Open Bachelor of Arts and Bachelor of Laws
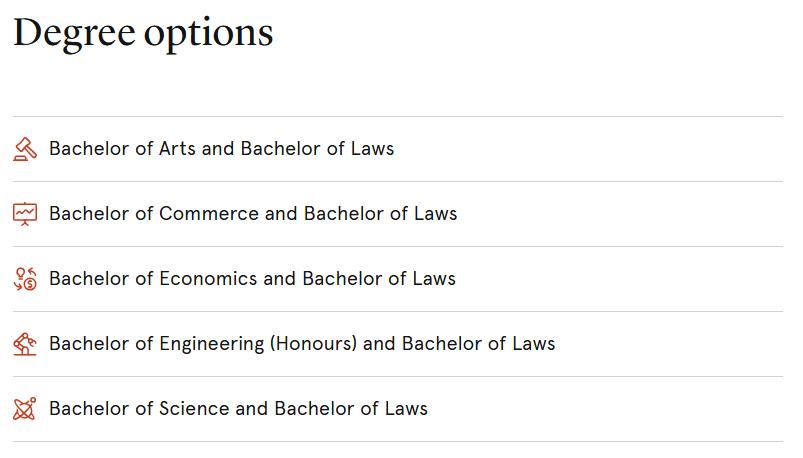The width and height of the screenshot is (803, 458). [221, 149]
